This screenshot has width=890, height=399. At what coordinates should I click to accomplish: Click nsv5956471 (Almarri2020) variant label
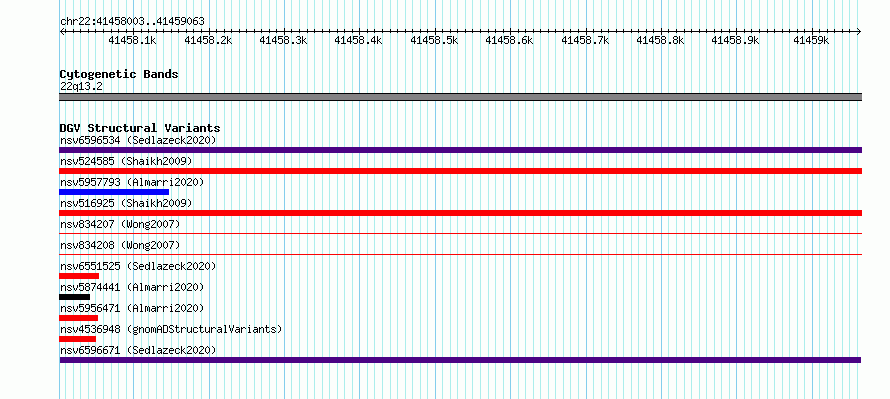tap(132, 308)
